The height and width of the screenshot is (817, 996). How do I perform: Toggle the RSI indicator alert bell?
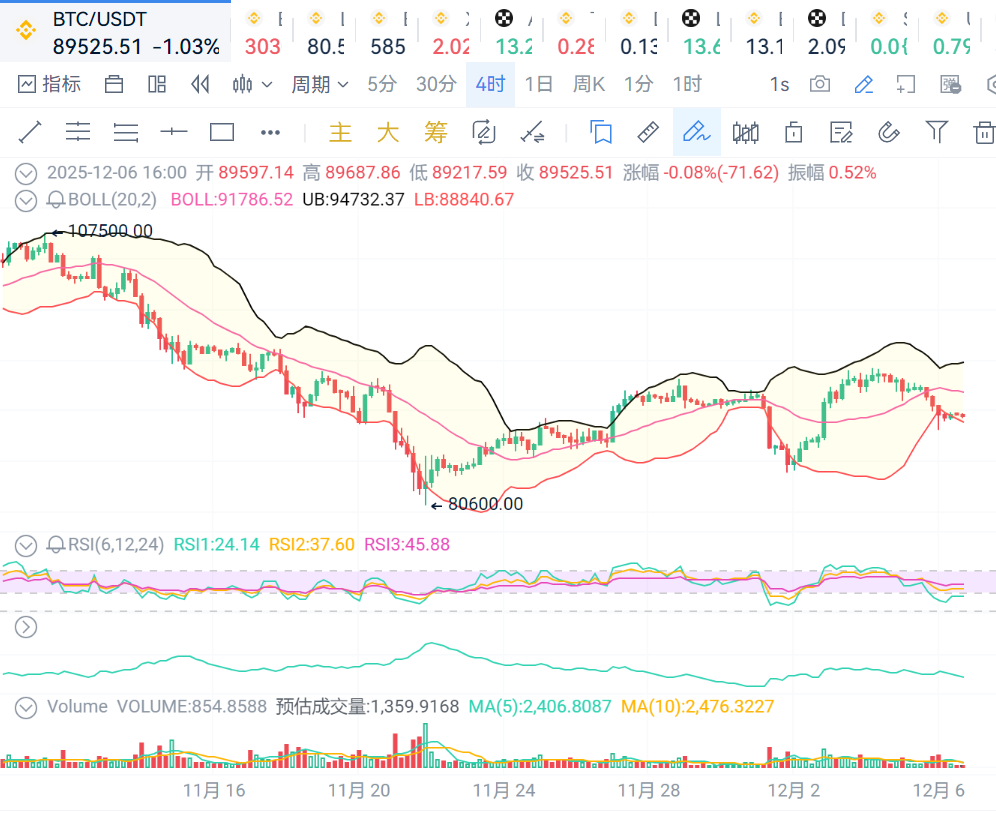pos(56,545)
